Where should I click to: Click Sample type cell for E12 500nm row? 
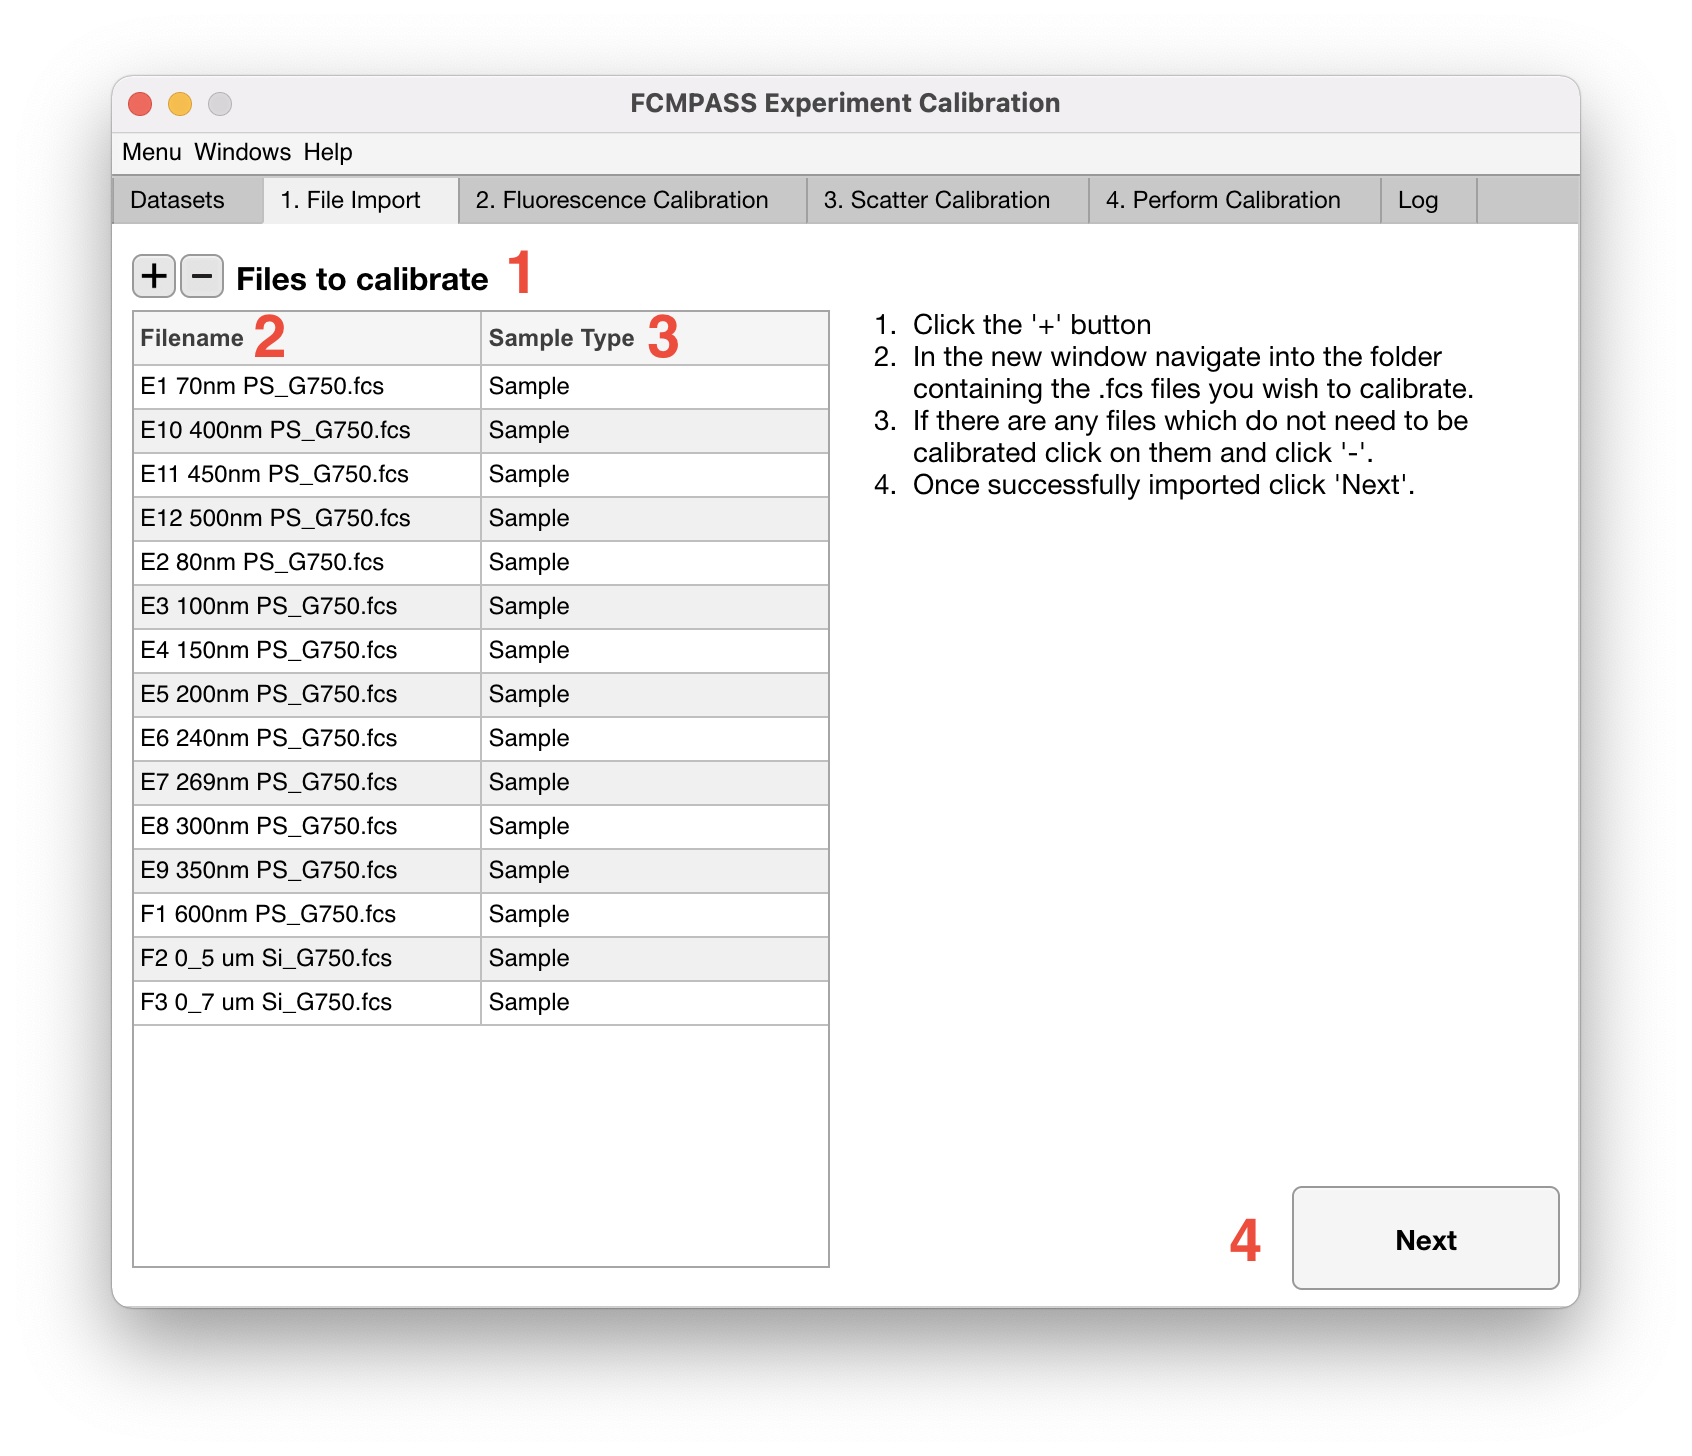(655, 519)
